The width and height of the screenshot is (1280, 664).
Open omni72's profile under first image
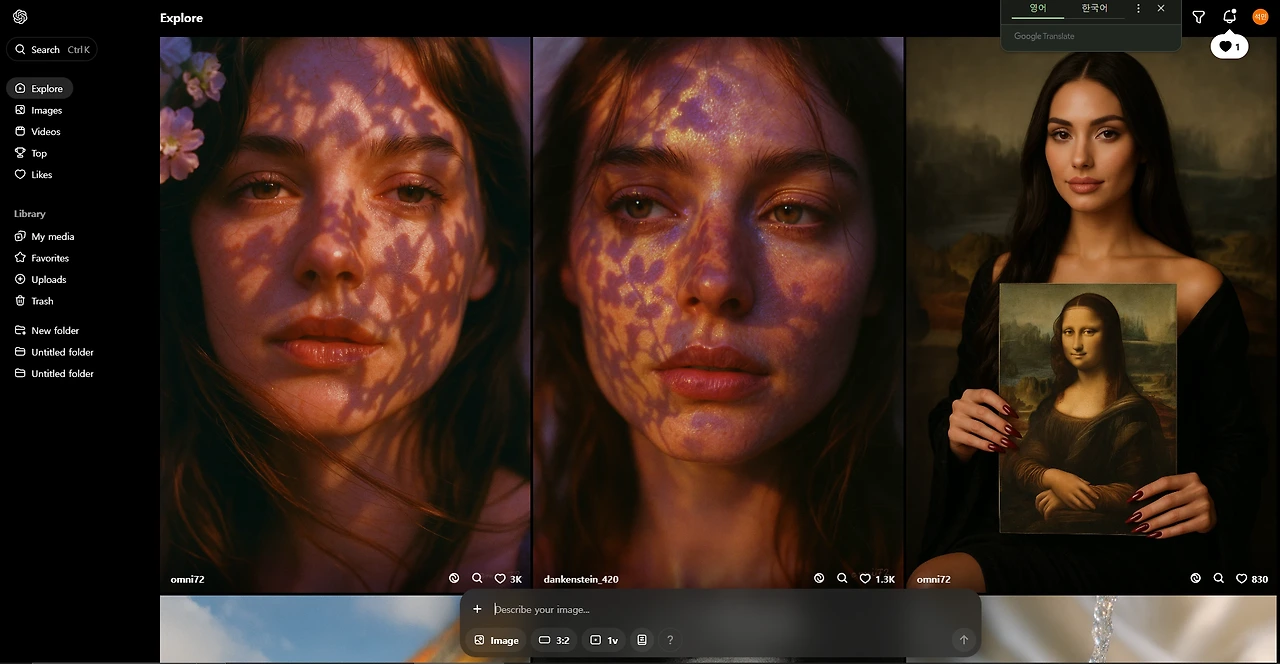188,579
